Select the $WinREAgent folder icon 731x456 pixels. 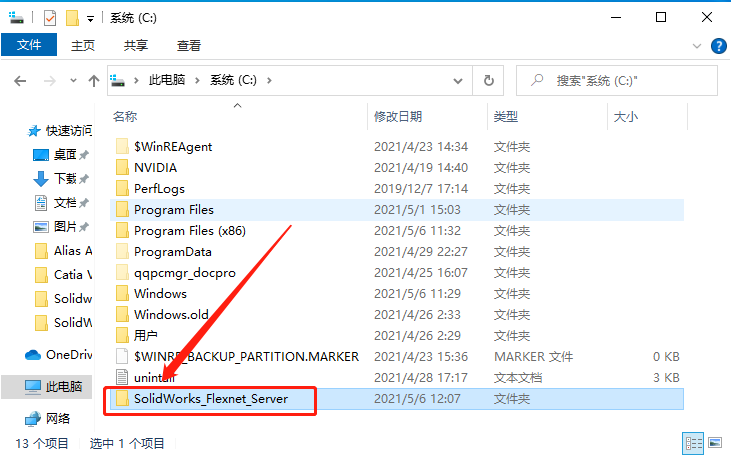pyautogui.click(x=122, y=146)
